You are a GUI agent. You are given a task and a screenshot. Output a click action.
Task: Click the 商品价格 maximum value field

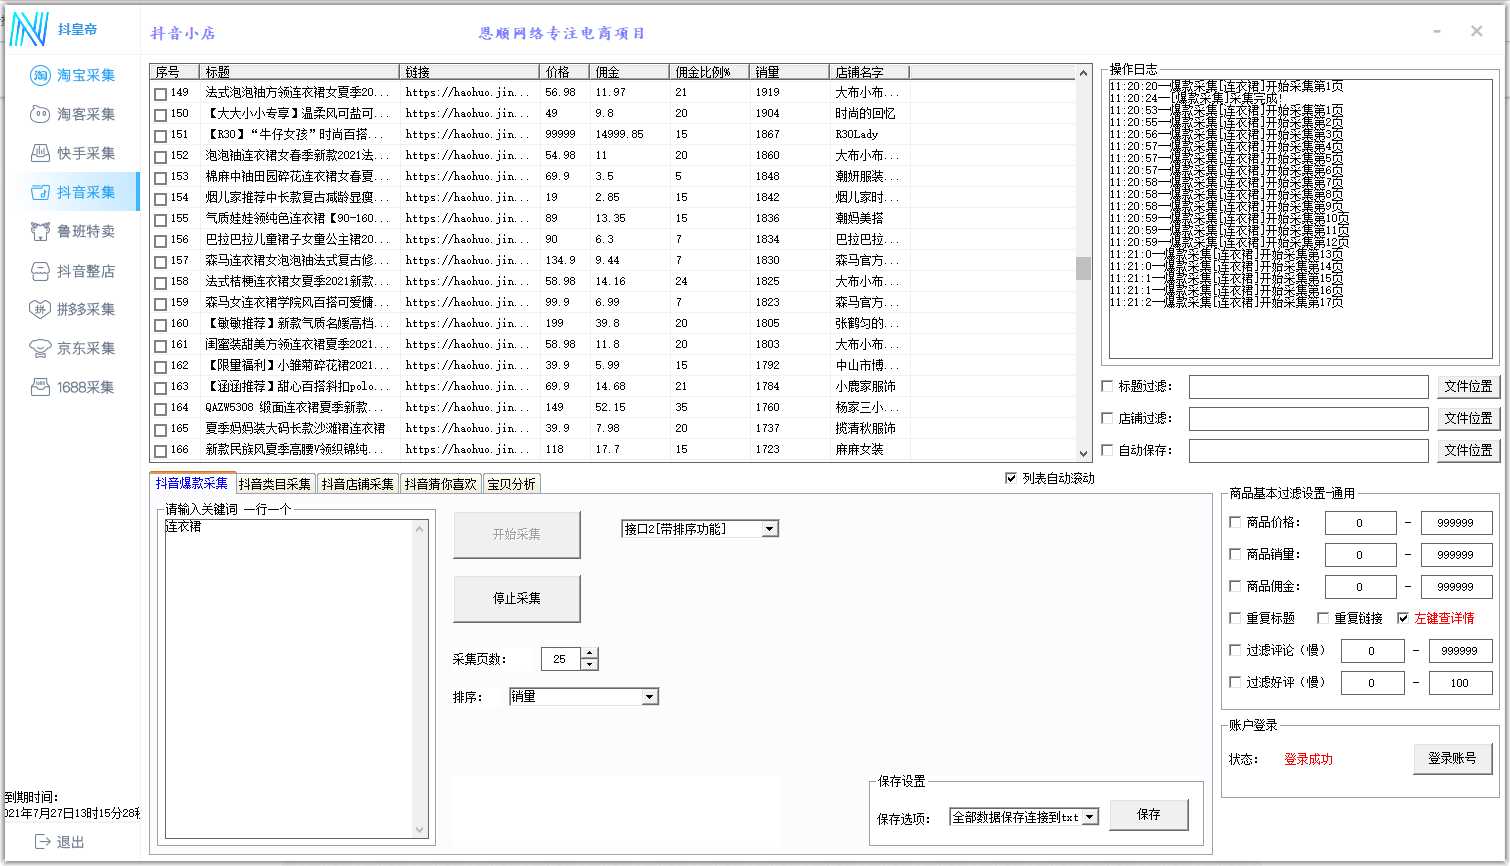pos(1457,523)
